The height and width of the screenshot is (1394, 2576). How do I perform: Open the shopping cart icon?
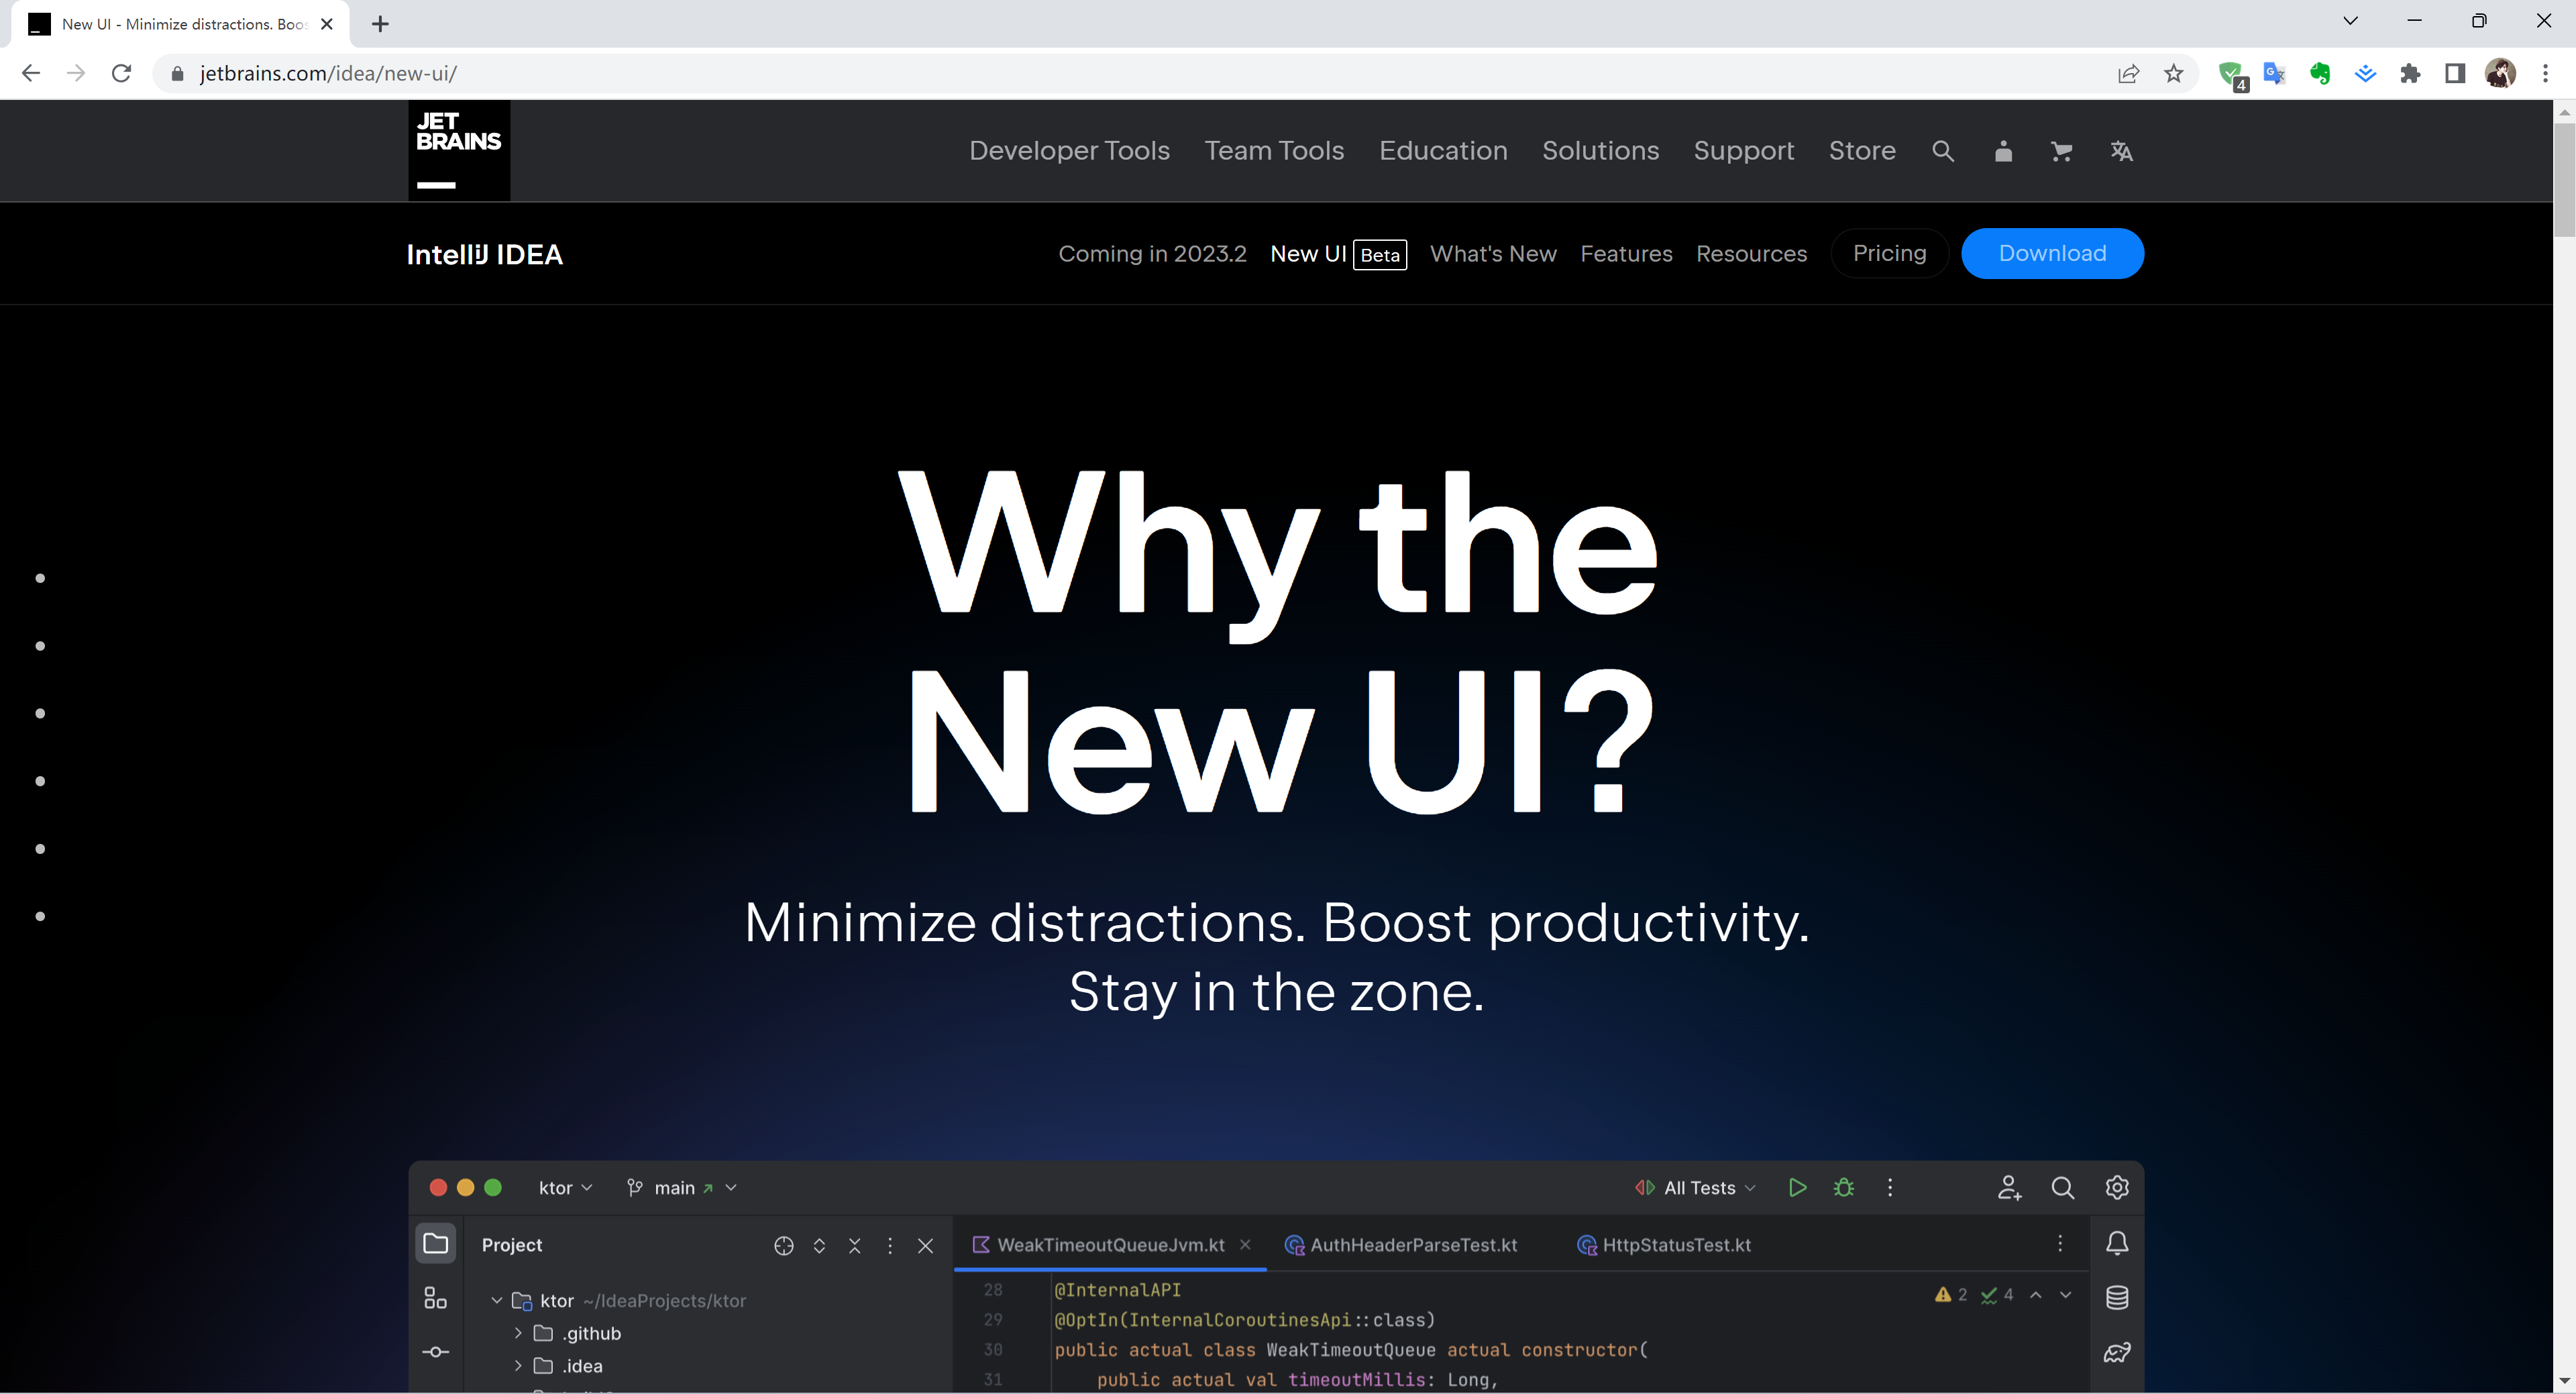(x=2062, y=151)
